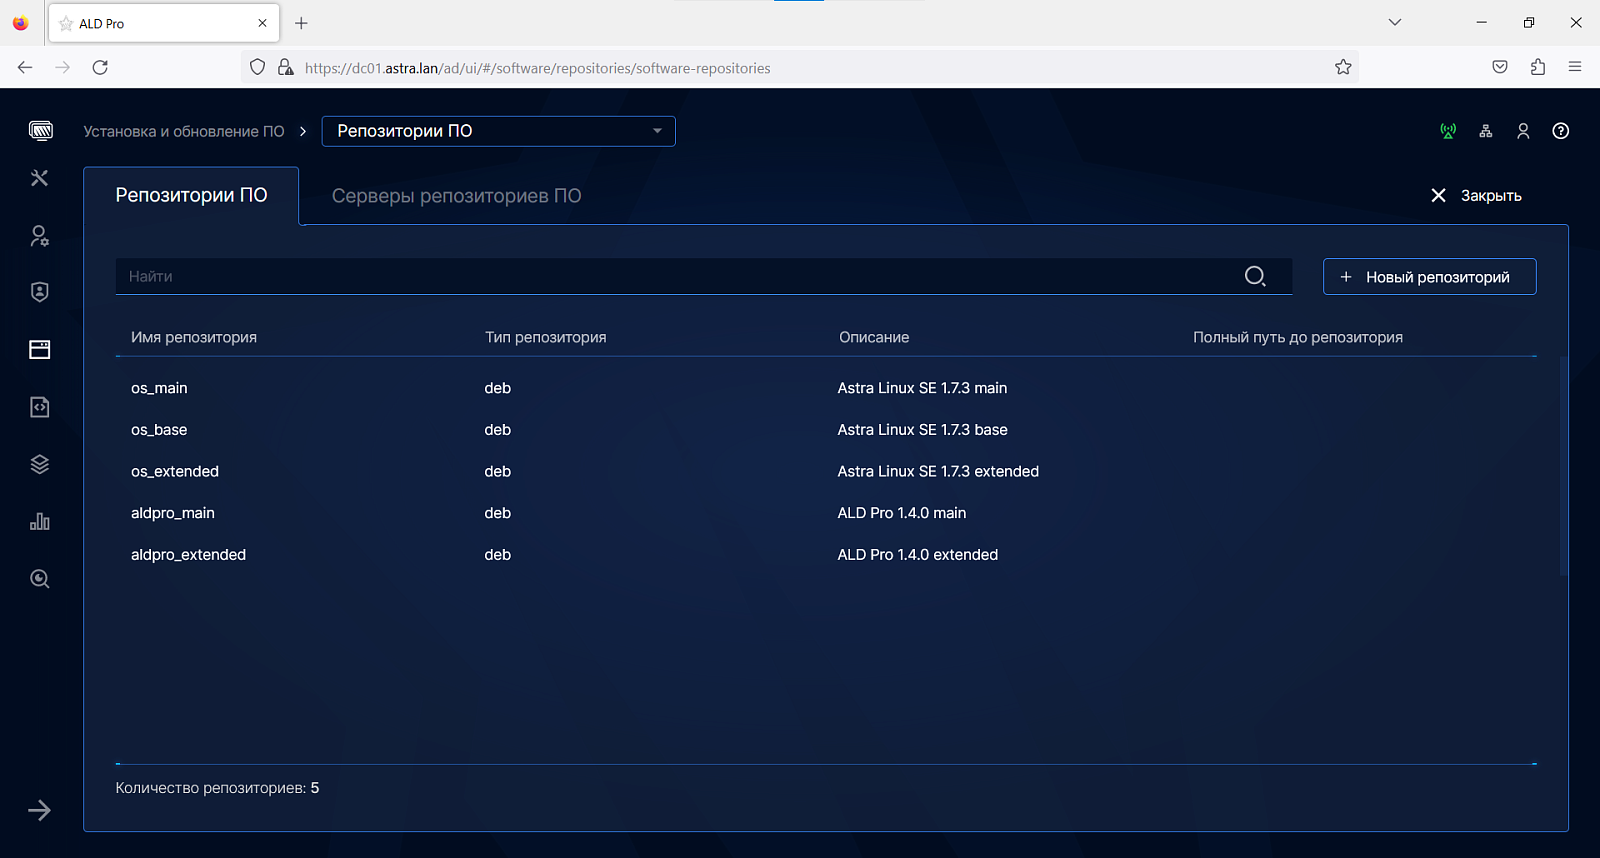
Task: Switch to Серверы репозиториев ПО tab
Action: coord(456,196)
